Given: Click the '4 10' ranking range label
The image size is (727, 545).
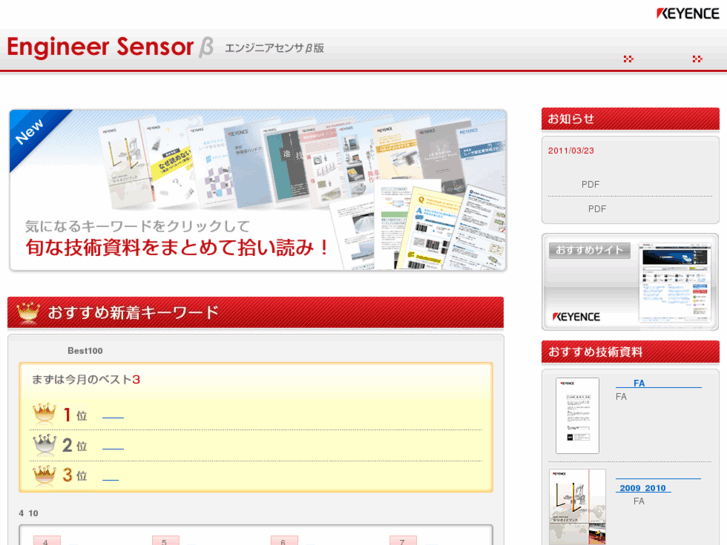Looking at the screenshot, I should (28, 513).
